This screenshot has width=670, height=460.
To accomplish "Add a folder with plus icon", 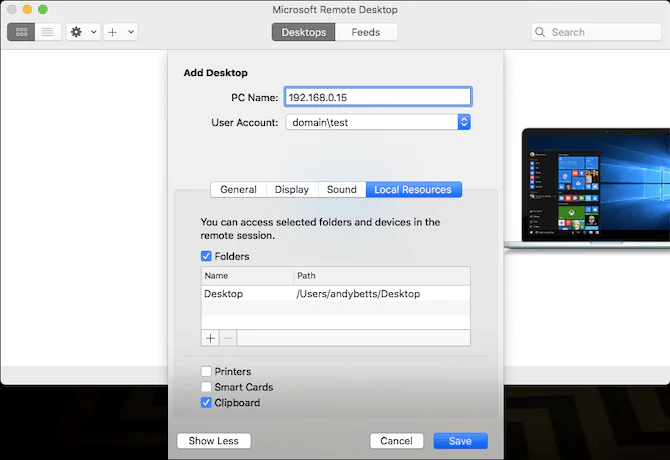I will [x=210, y=338].
